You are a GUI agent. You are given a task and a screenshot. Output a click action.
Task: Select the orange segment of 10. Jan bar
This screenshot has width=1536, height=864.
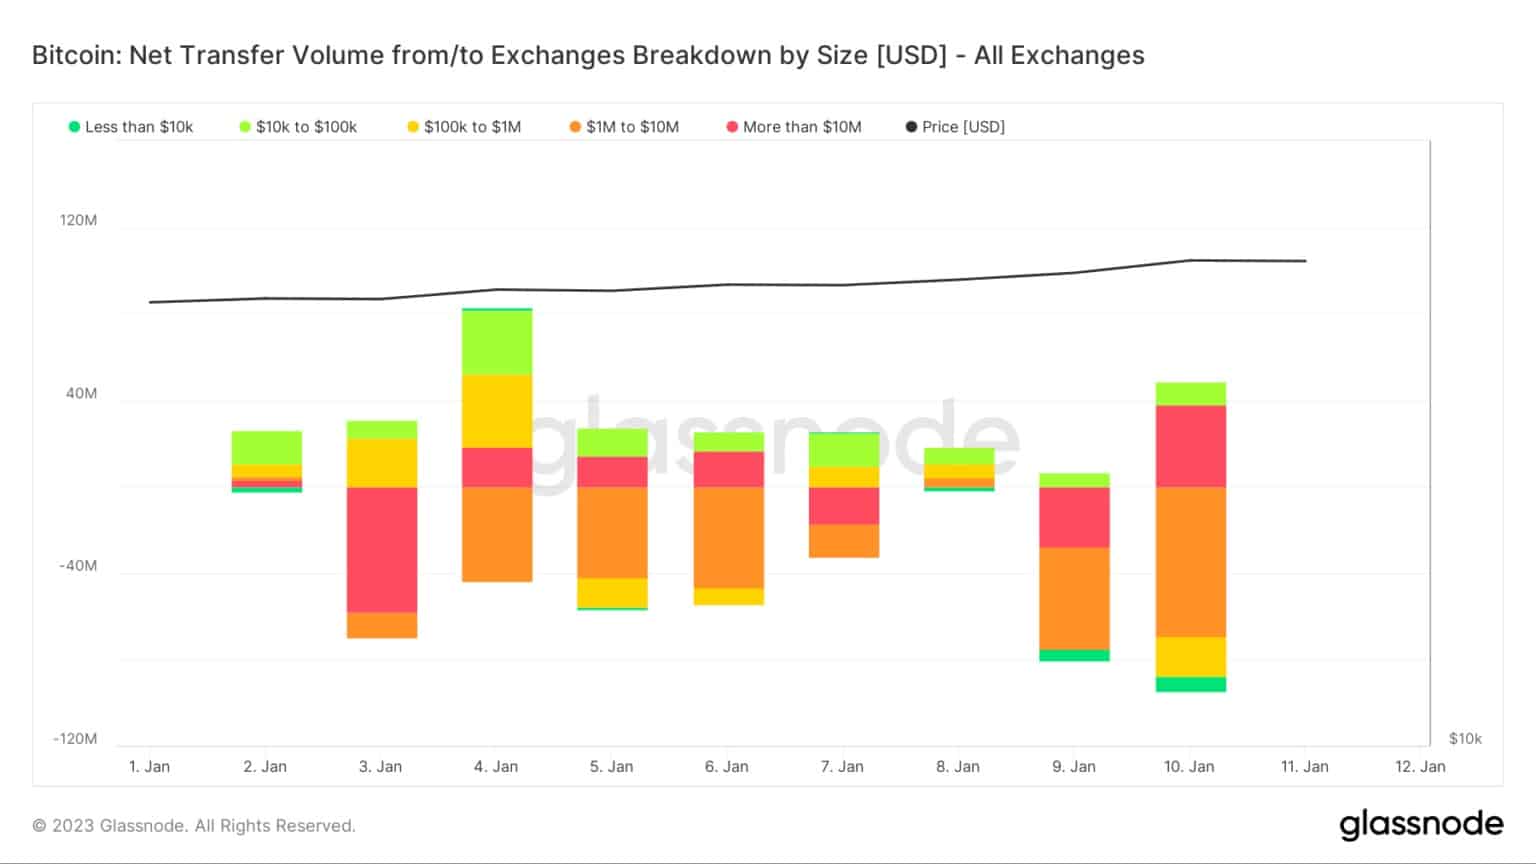[x=1191, y=562]
